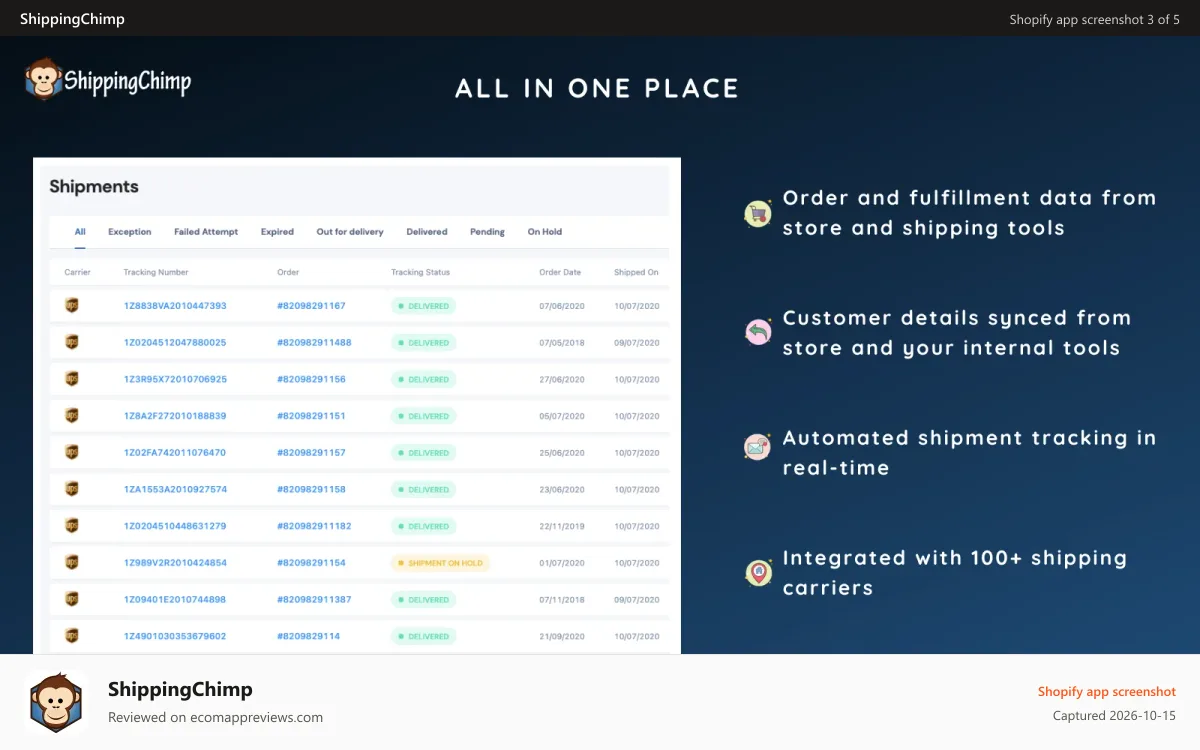The image size is (1200, 750).
Task: Show the Out for delivery tab
Action: [x=350, y=232]
